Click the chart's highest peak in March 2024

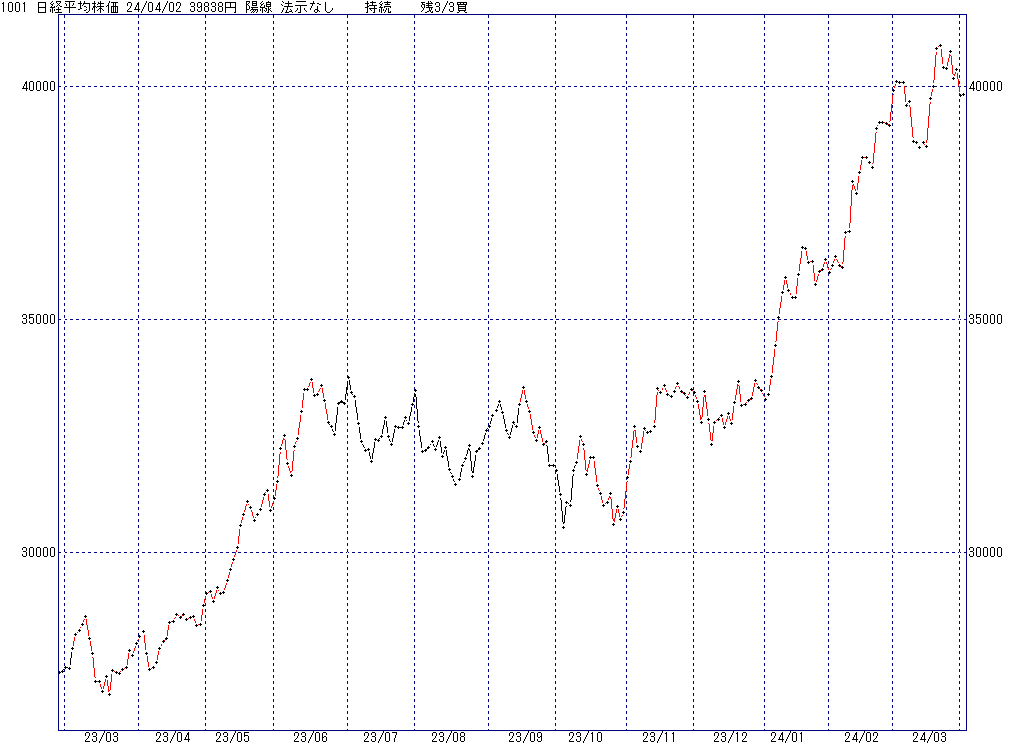(x=939, y=46)
